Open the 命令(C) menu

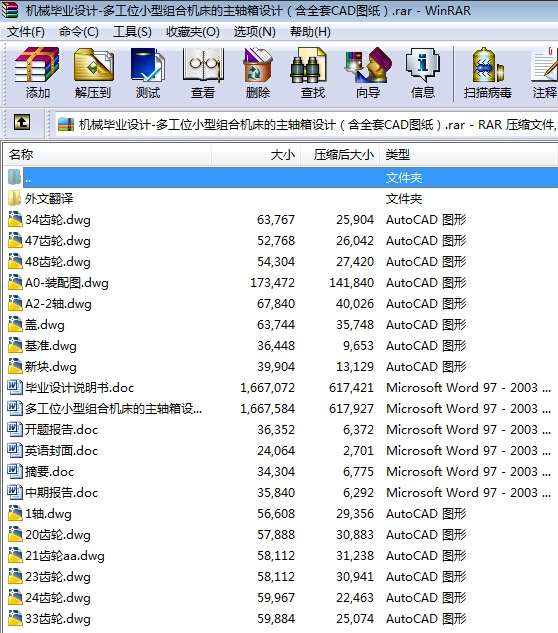79,31
